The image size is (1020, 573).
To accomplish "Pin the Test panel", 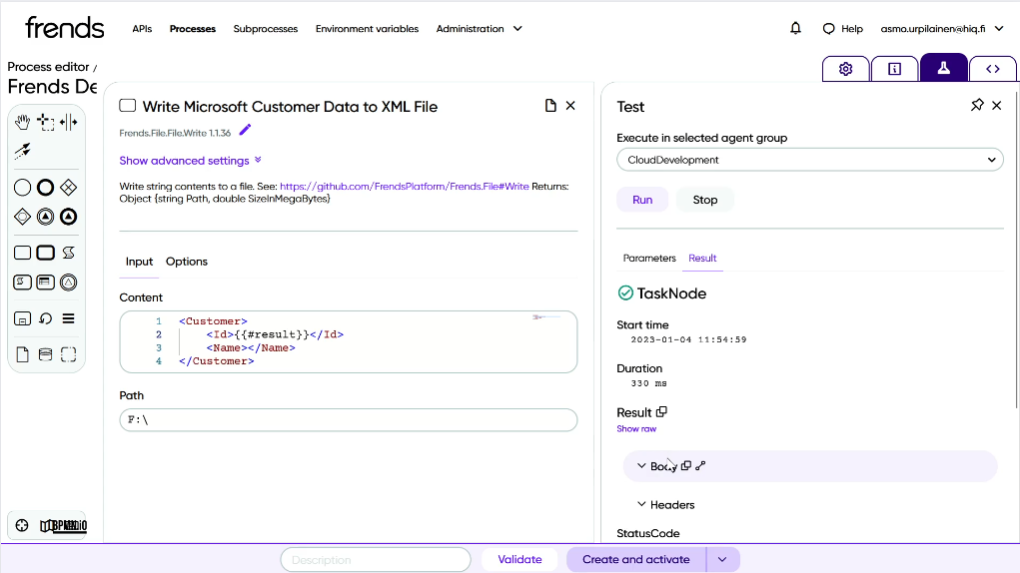I will click(977, 105).
